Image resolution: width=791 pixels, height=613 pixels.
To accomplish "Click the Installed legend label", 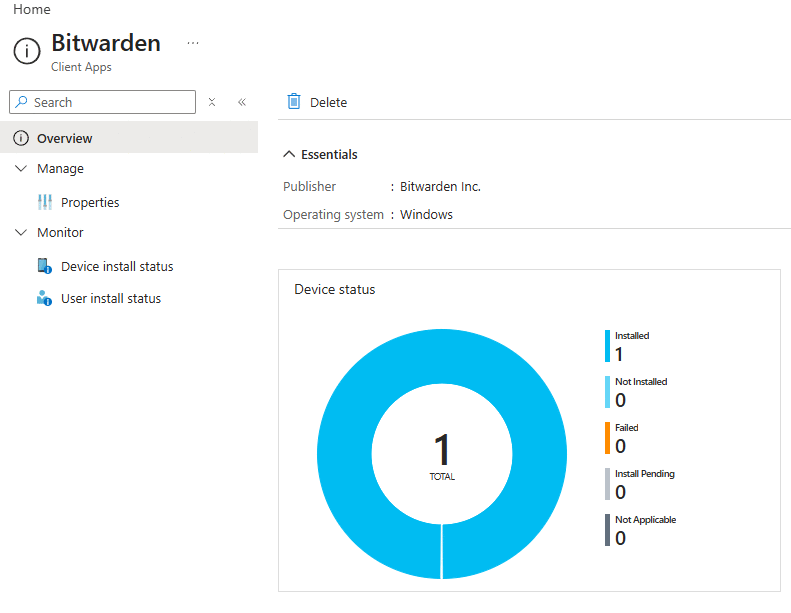I will (632, 336).
